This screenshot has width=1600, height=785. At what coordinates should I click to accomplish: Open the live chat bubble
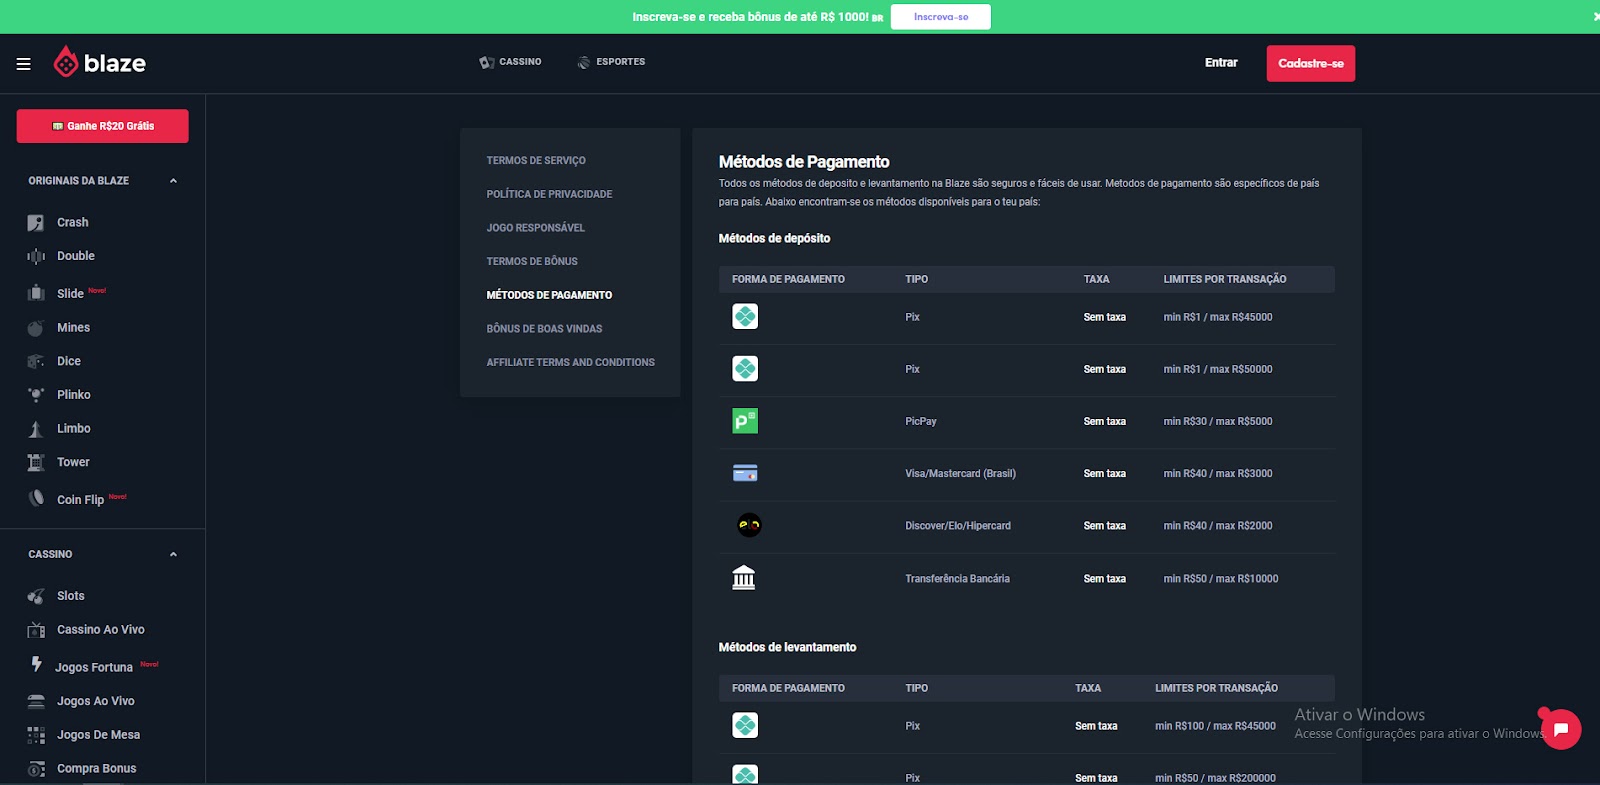[1561, 729]
